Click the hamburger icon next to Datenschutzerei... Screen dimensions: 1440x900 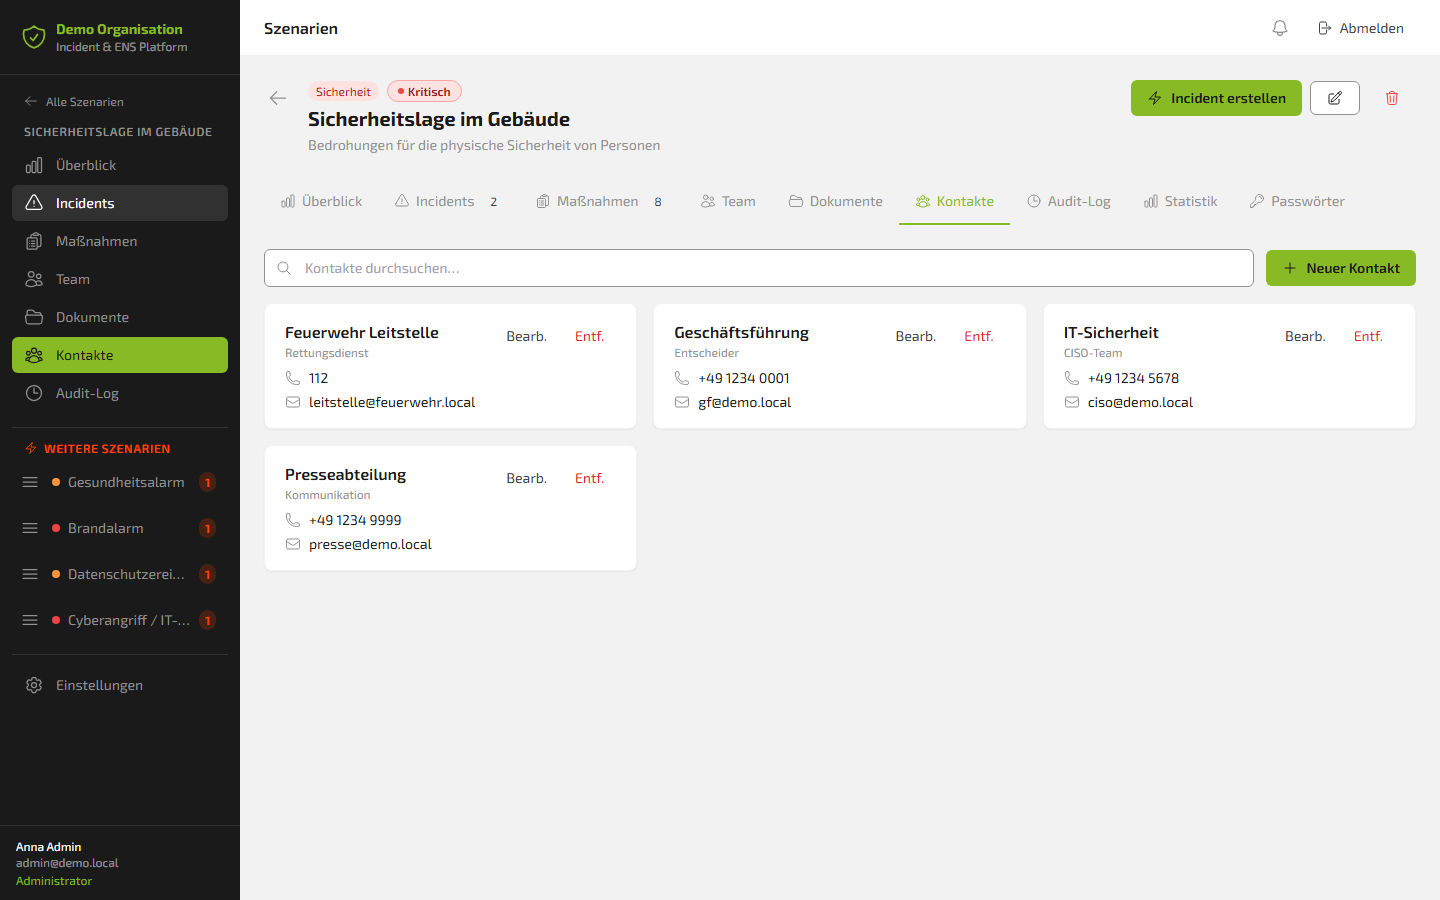[x=30, y=574]
